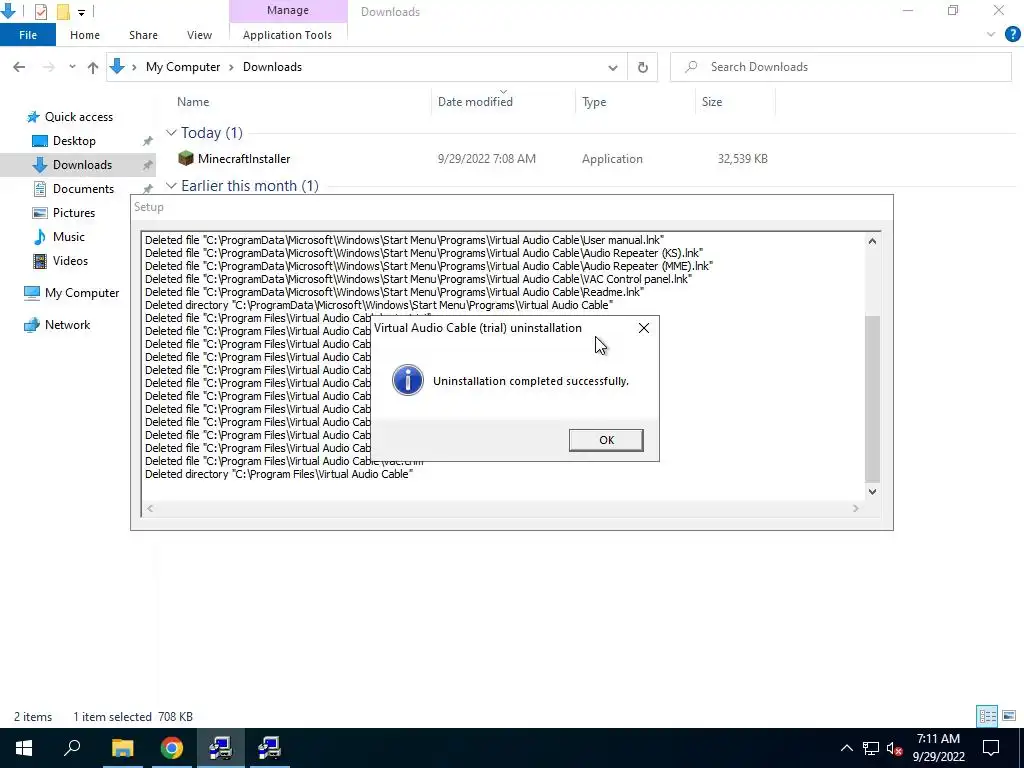Select Network in the sidebar

[x=67, y=325]
